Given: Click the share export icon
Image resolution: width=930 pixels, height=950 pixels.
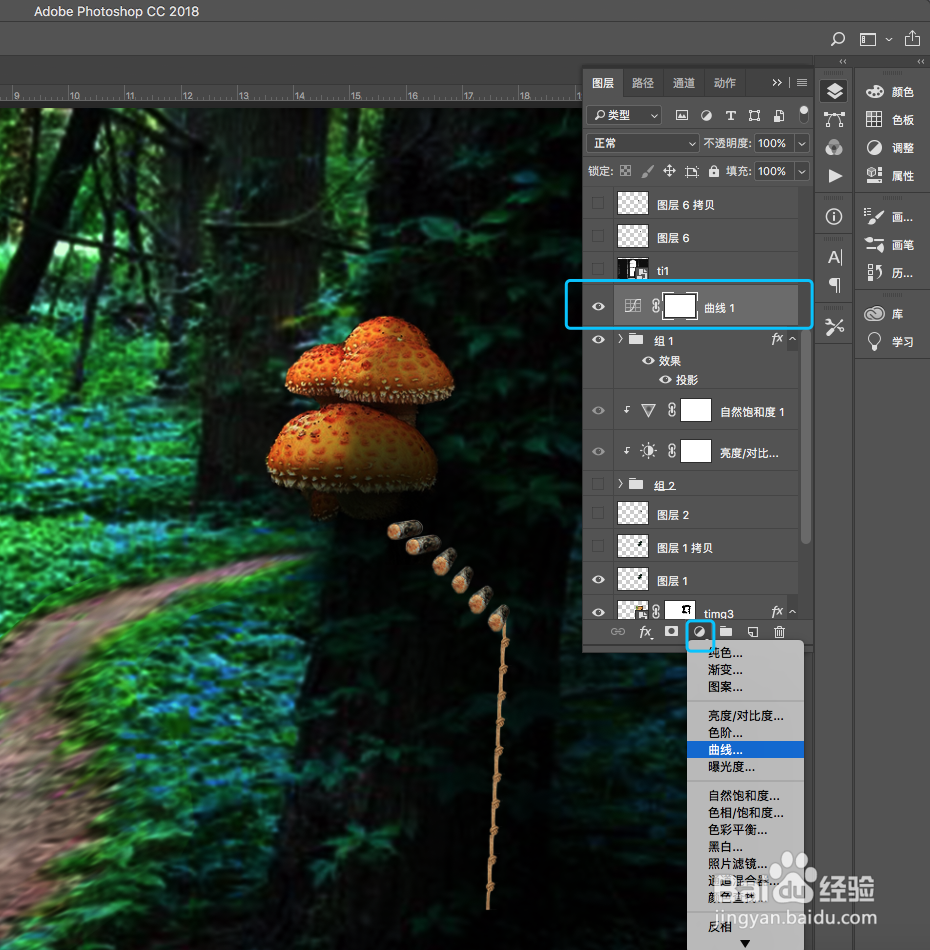Looking at the screenshot, I should point(912,38).
